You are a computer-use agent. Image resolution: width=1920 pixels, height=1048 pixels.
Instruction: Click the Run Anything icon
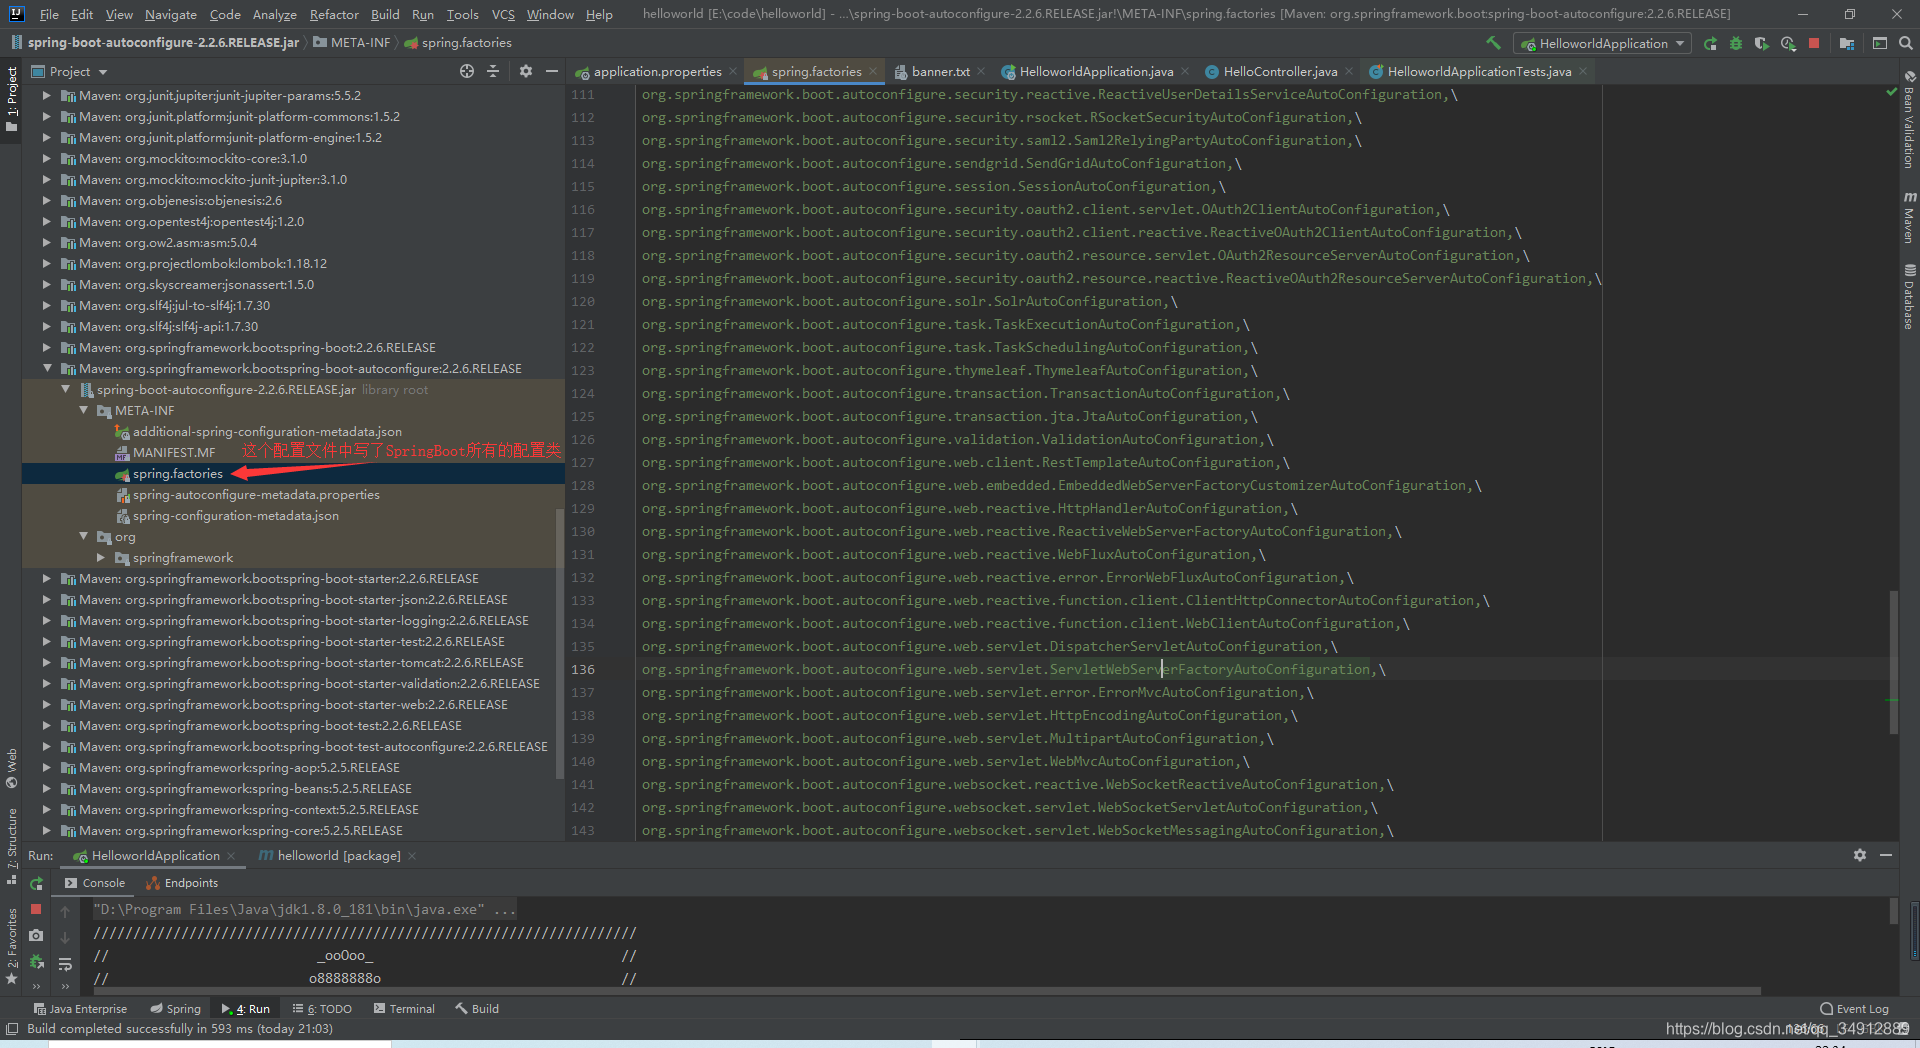[x=1880, y=43]
